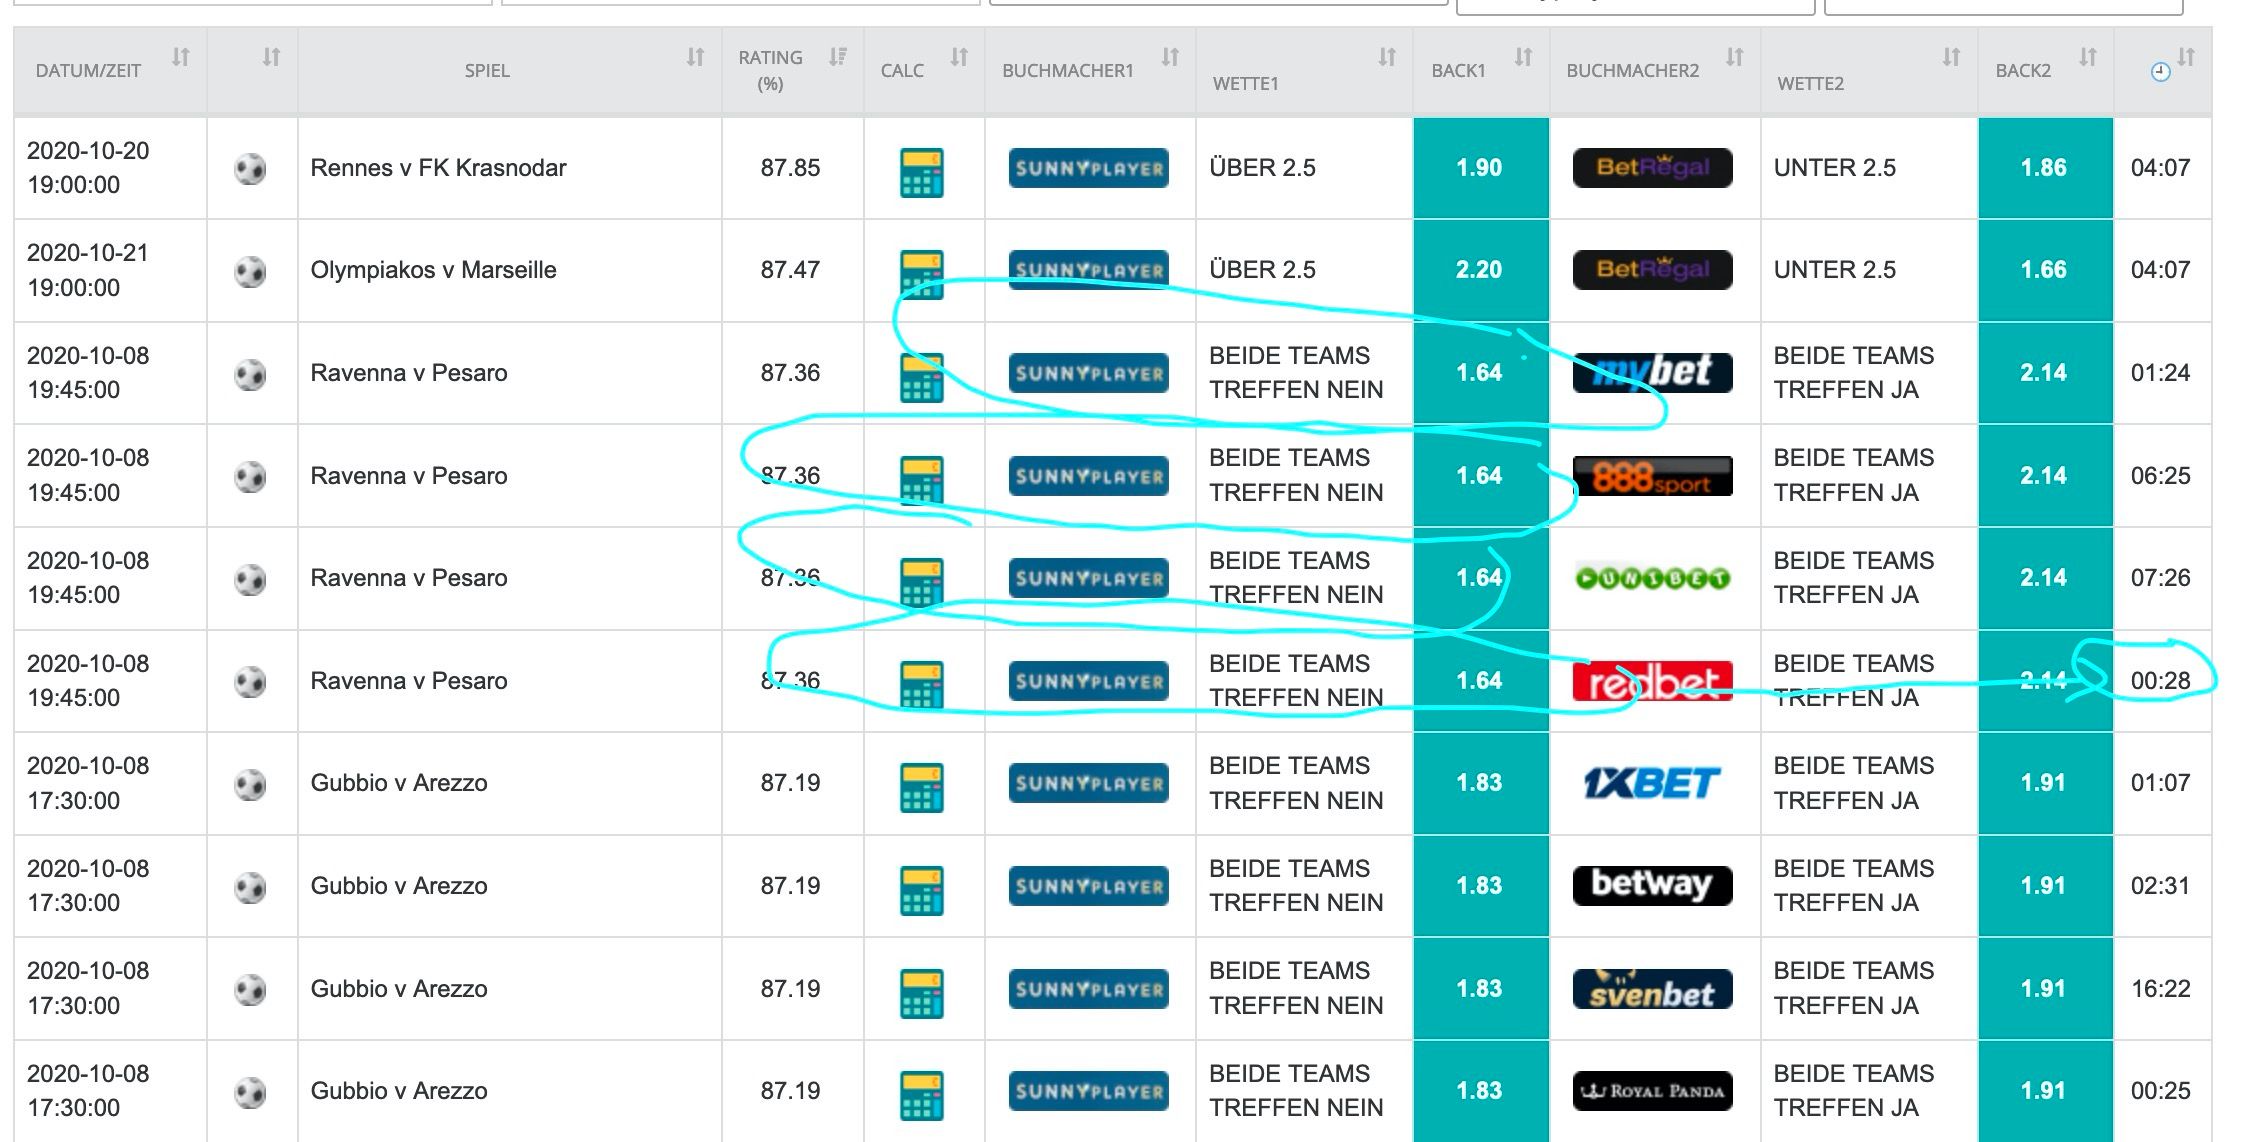The height and width of the screenshot is (1142, 2242).
Task: Click rating 87.47 cell
Action: tap(790, 270)
